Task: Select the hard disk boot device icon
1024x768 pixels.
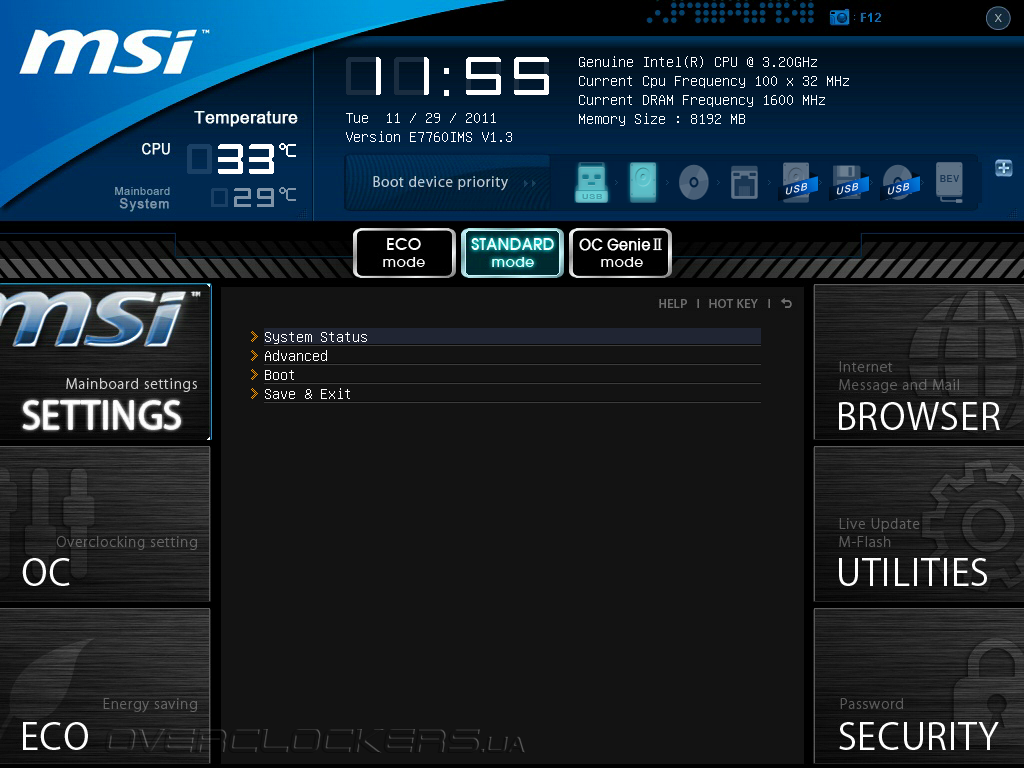Action: coord(643,182)
